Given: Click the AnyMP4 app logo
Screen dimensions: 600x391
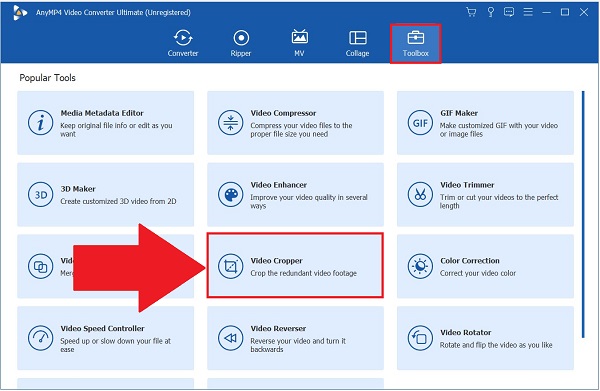Looking at the screenshot, I should (x=20, y=13).
